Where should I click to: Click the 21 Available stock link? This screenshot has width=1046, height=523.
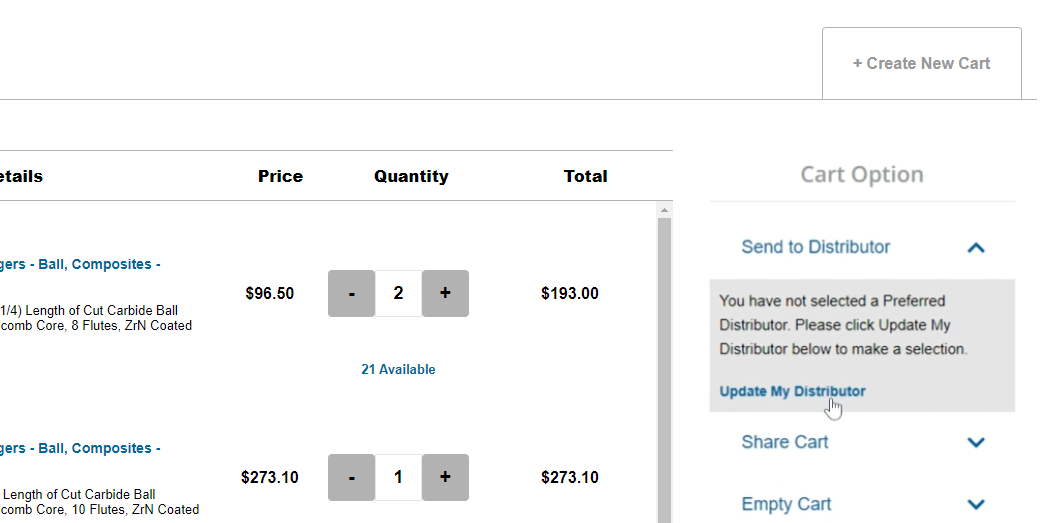(398, 369)
